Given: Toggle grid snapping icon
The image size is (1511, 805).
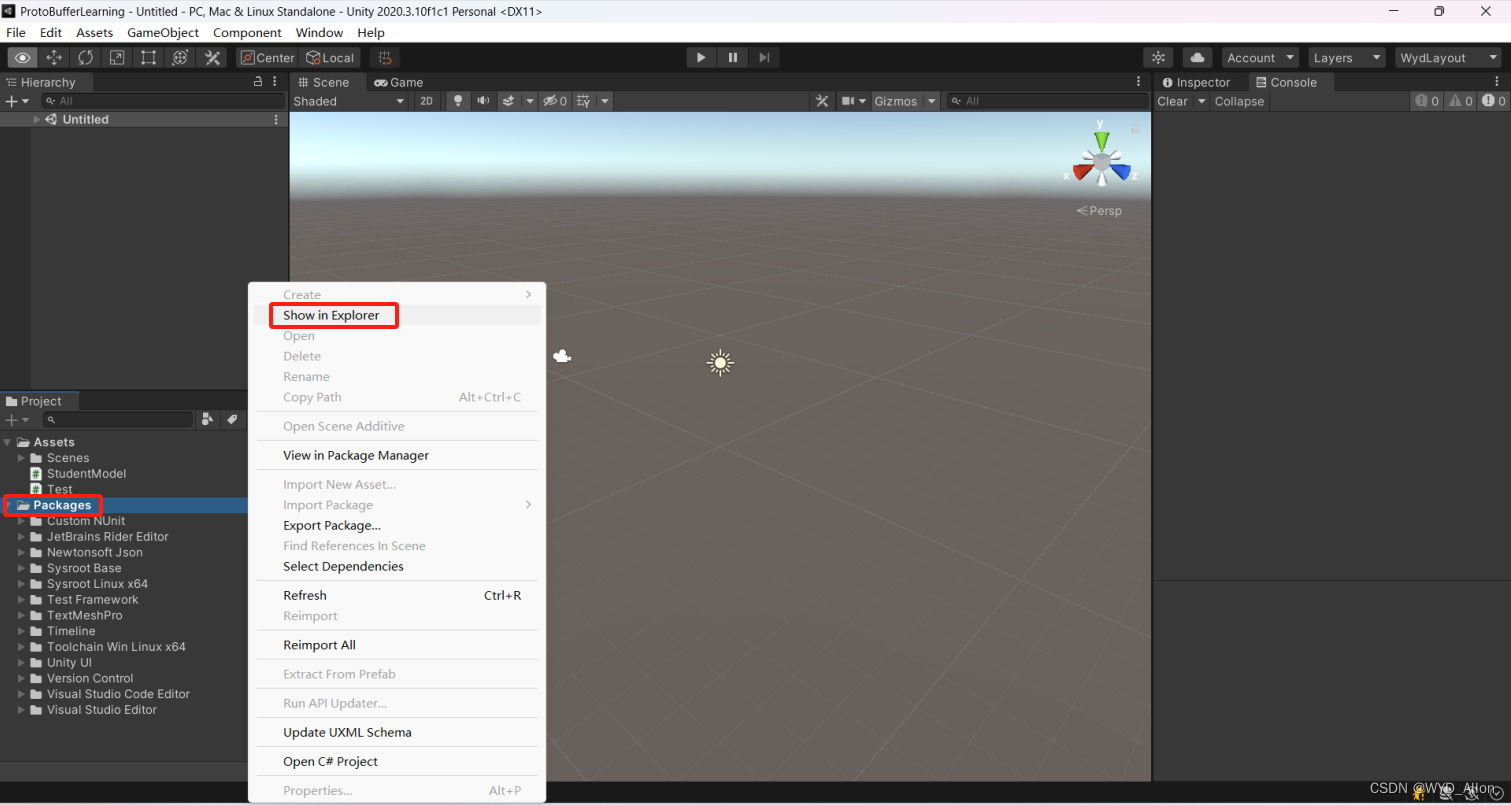Looking at the screenshot, I should (384, 58).
